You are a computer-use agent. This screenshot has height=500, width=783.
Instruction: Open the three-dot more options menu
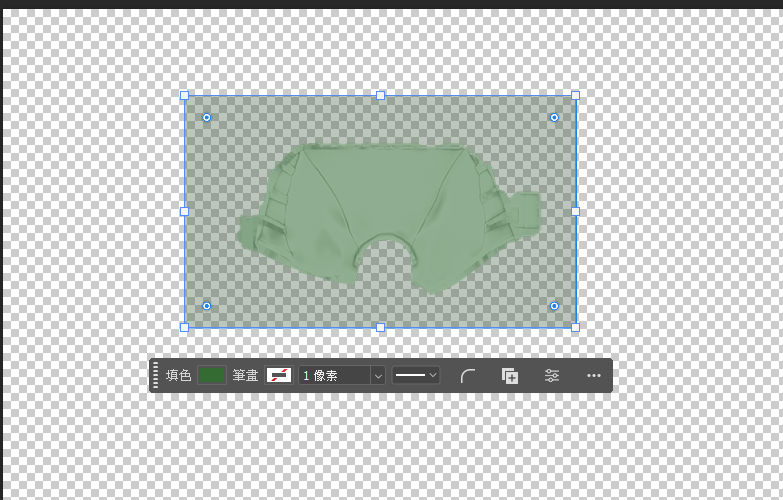tap(594, 376)
